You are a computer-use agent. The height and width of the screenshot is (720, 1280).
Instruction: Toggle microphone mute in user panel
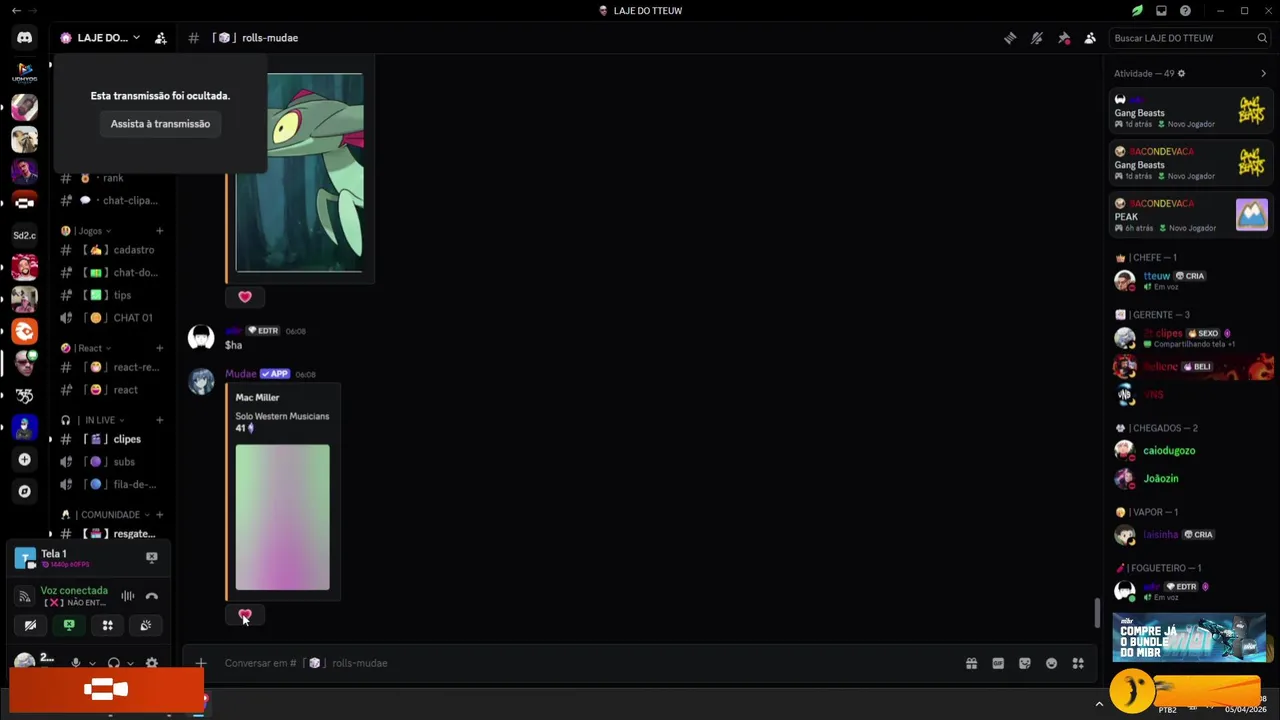(x=75, y=663)
